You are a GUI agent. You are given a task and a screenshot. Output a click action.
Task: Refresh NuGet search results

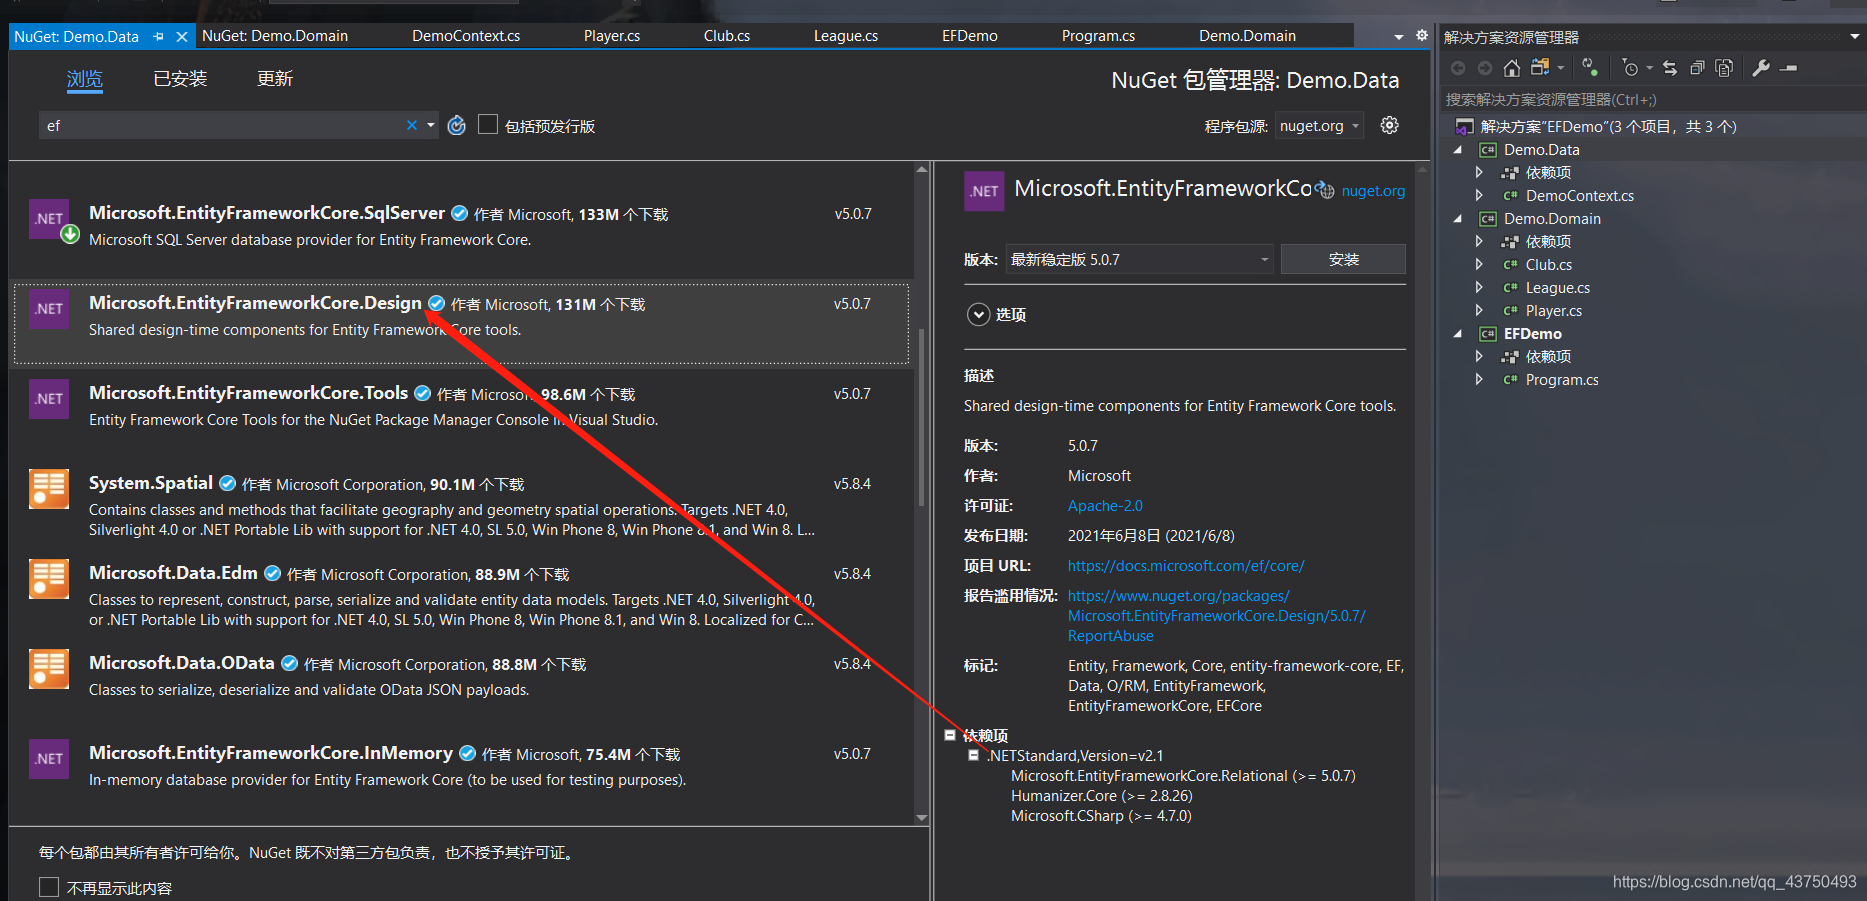point(457,126)
